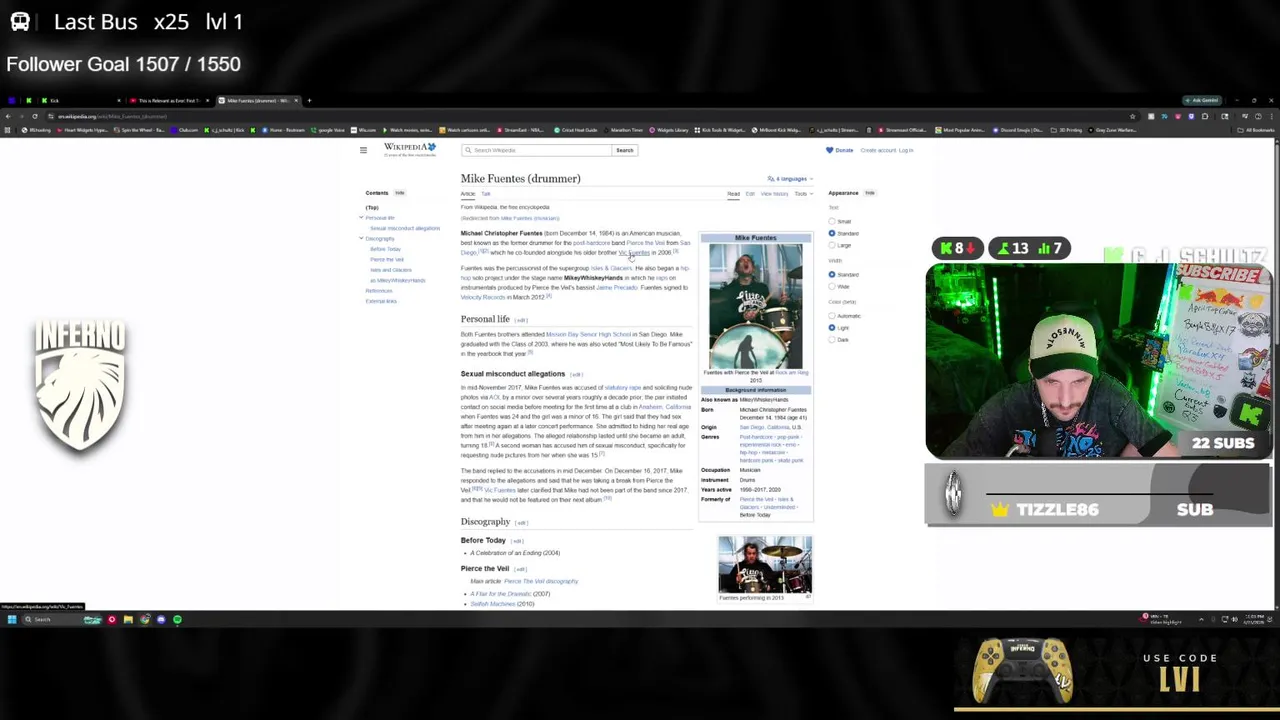Select the Read tab

pos(733,194)
